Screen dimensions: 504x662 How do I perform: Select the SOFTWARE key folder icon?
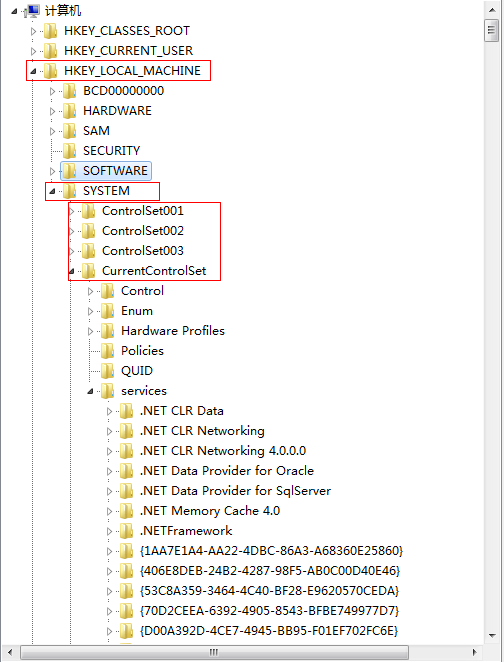pos(70,171)
